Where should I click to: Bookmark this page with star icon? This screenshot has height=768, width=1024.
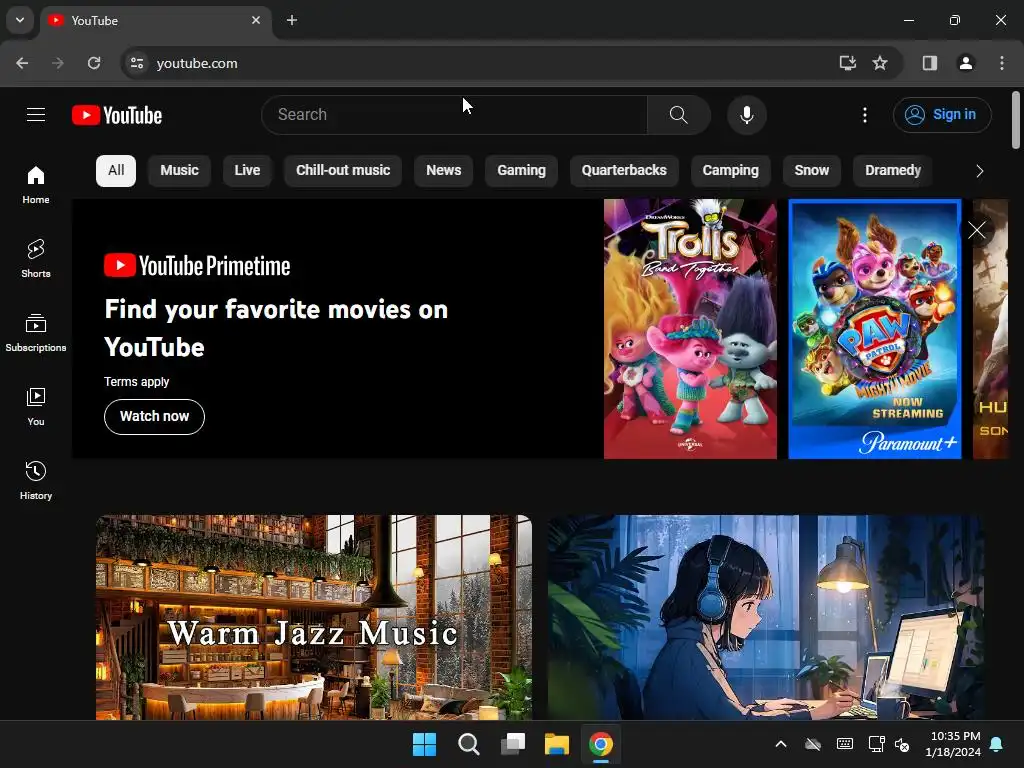point(880,63)
